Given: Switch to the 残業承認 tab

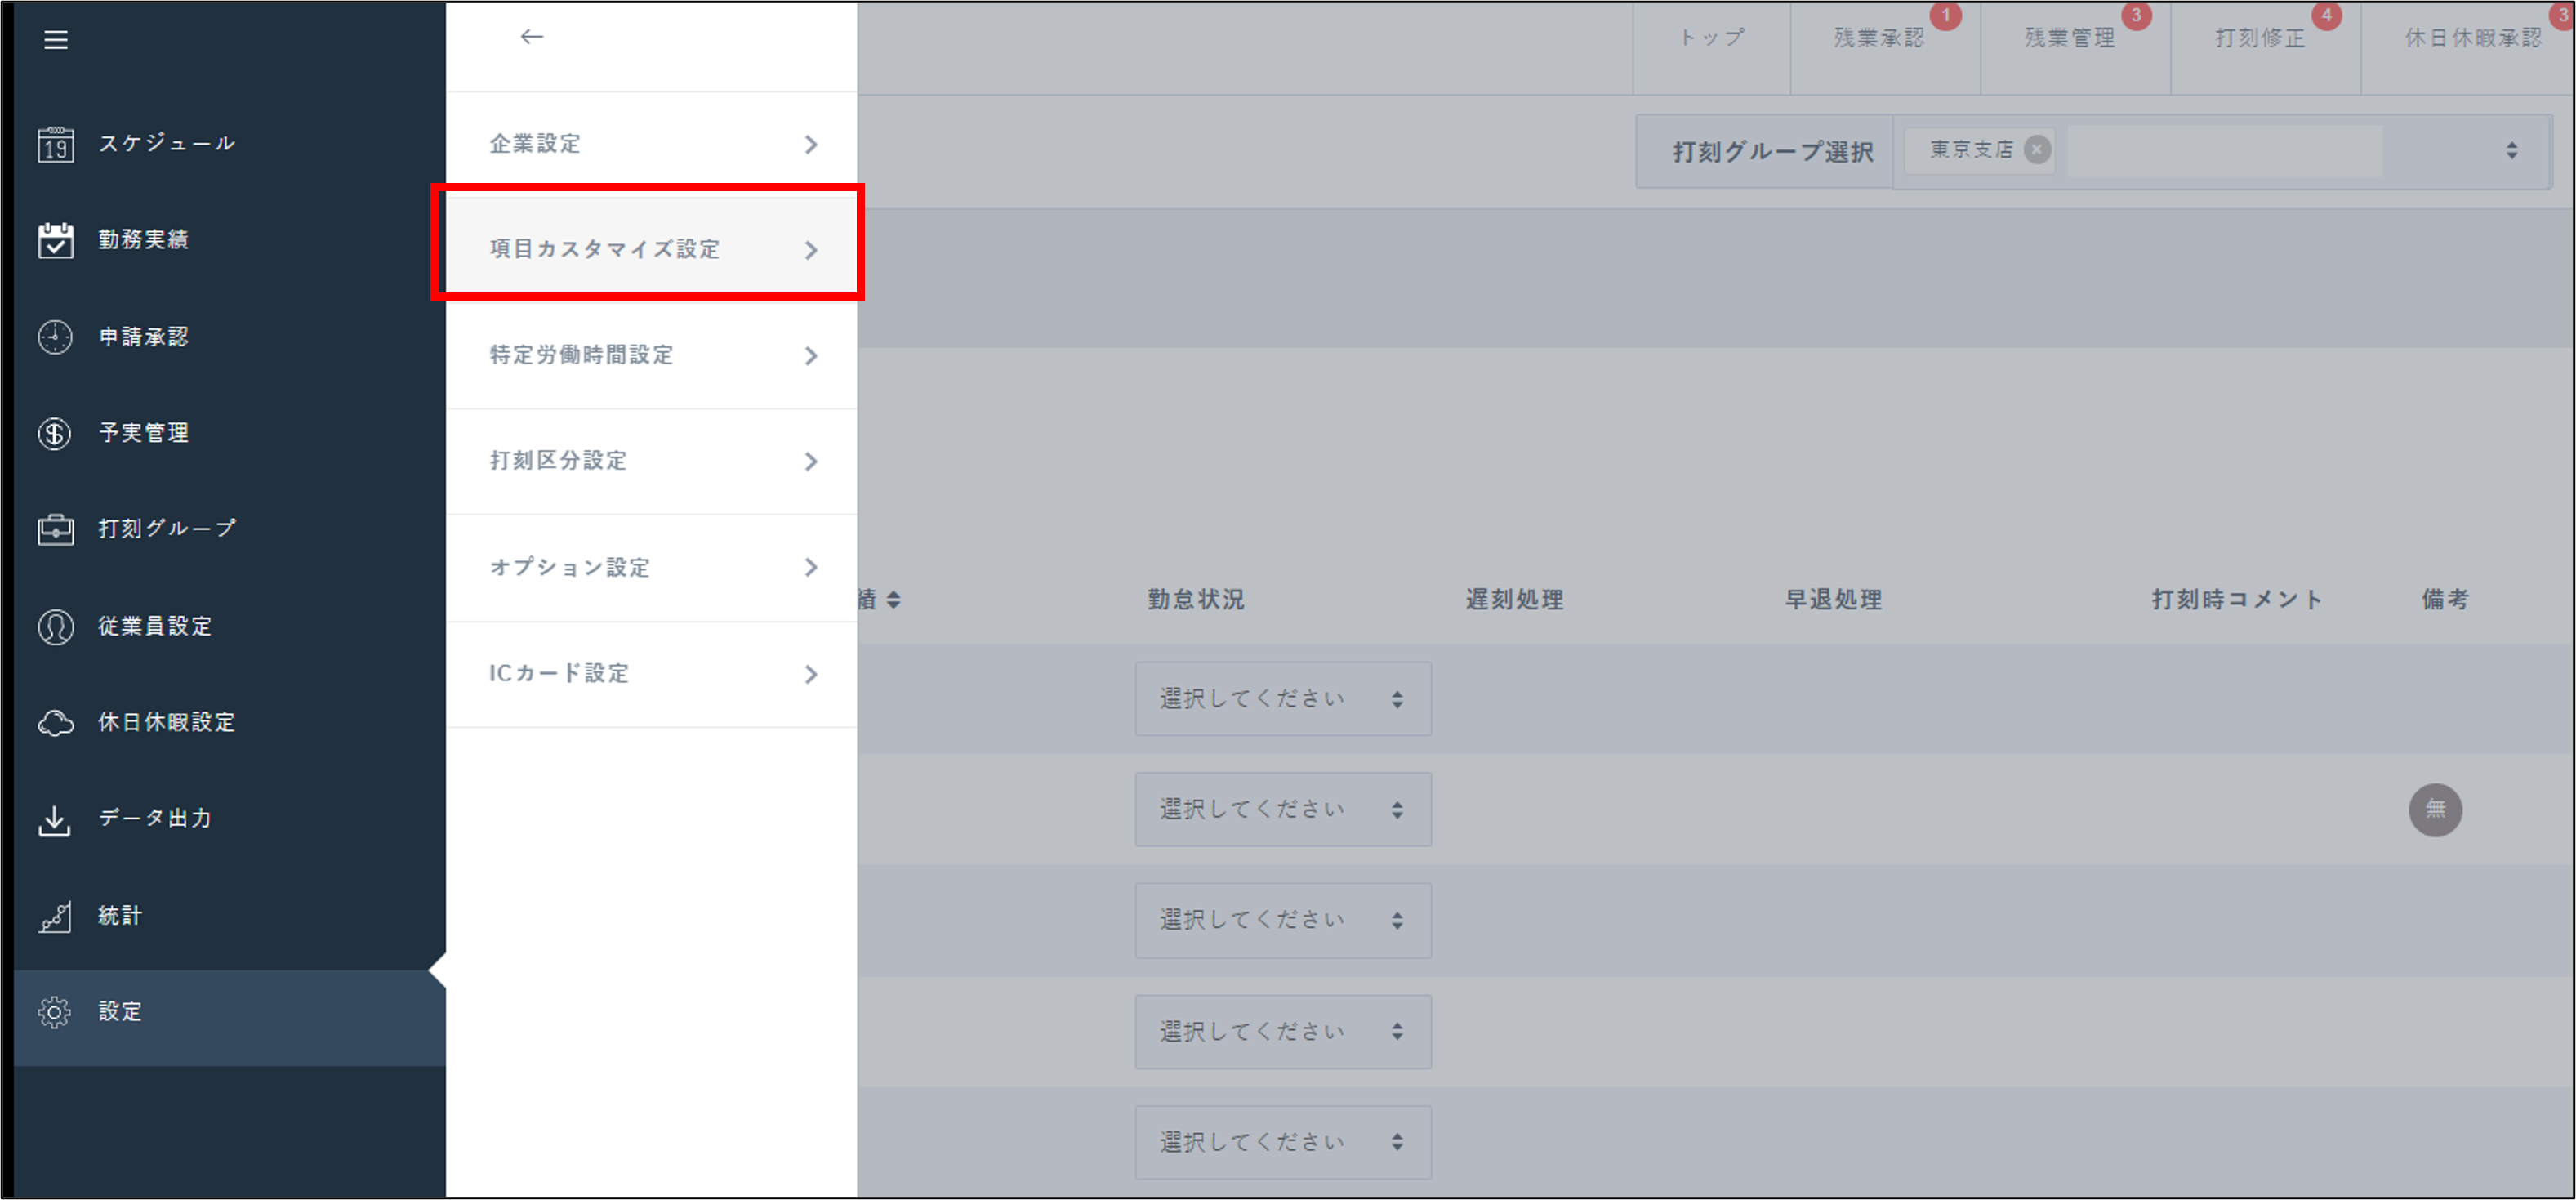Looking at the screenshot, I should [x=1878, y=38].
